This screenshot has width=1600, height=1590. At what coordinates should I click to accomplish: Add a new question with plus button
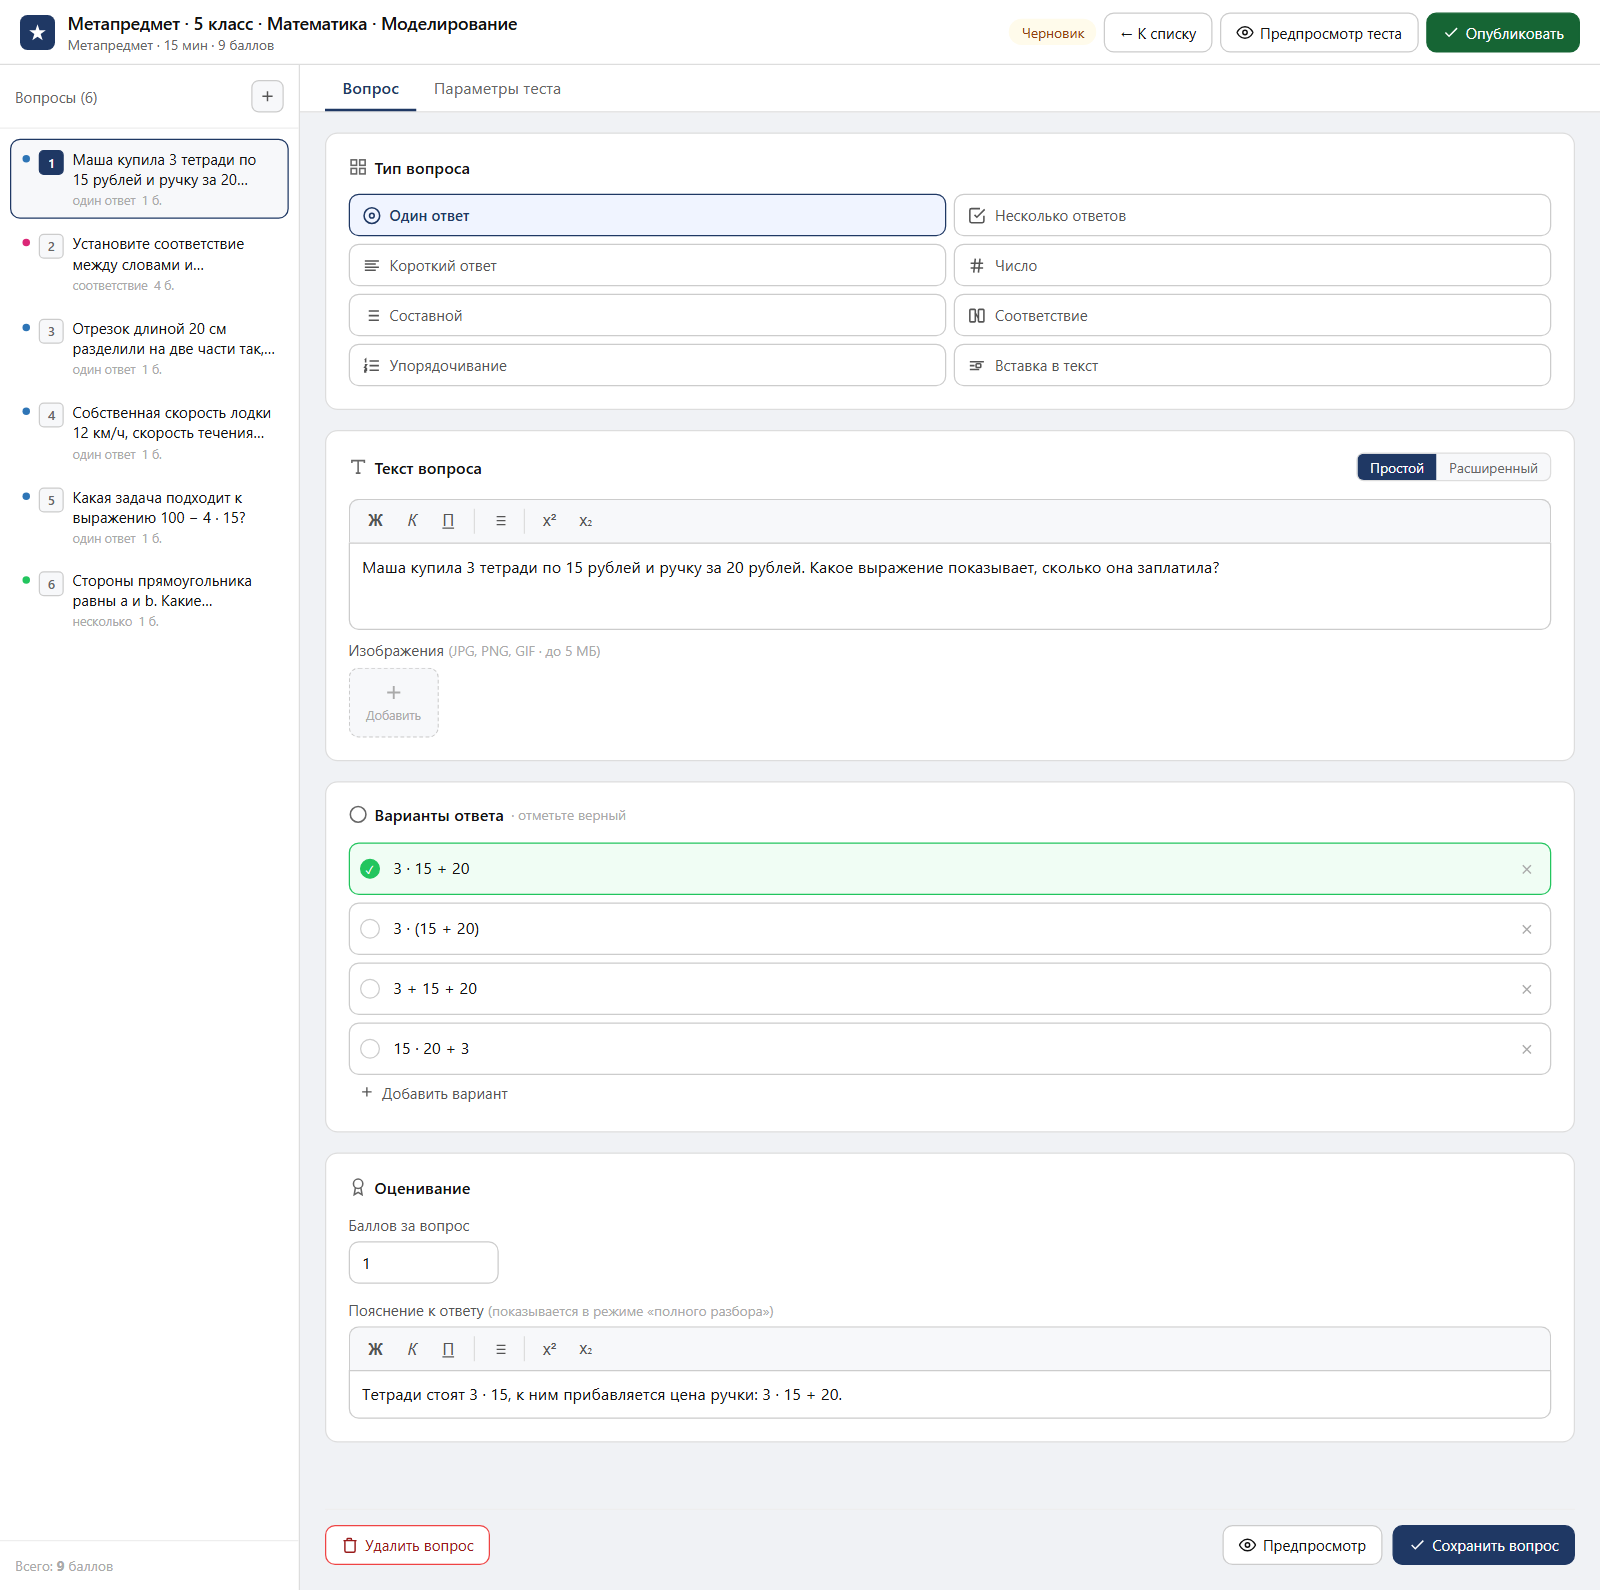(x=267, y=97)
